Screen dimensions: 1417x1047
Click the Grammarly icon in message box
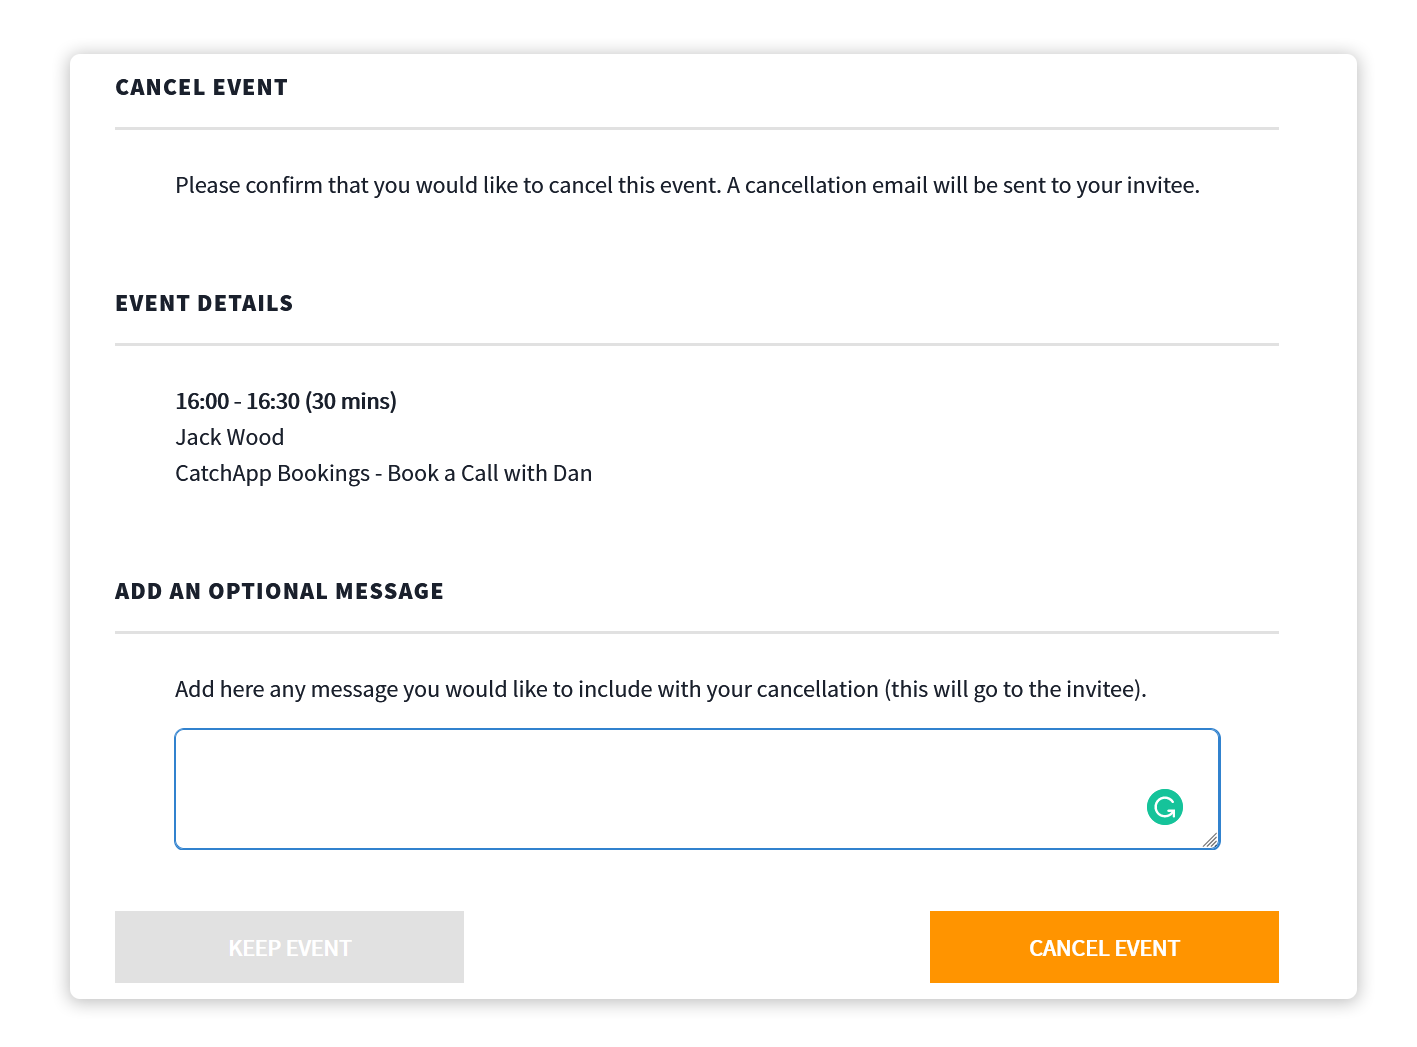pos(1165,807)
